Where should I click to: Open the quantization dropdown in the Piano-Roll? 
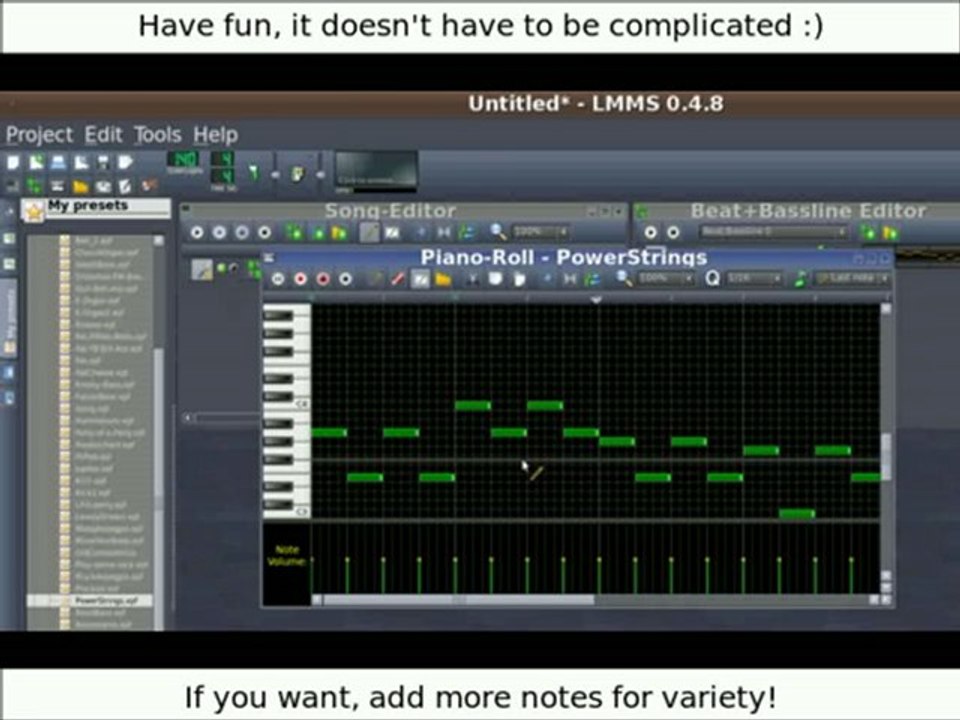756,279
